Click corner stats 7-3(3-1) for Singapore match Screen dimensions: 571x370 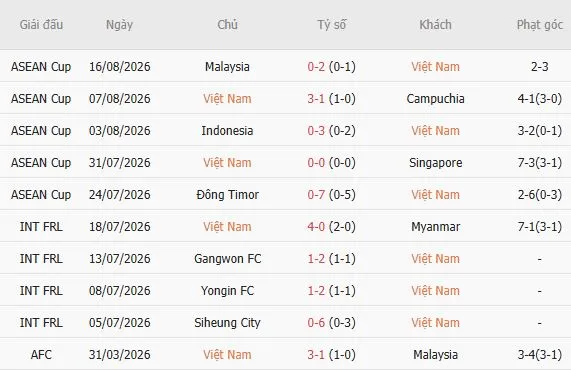(540, 163)
